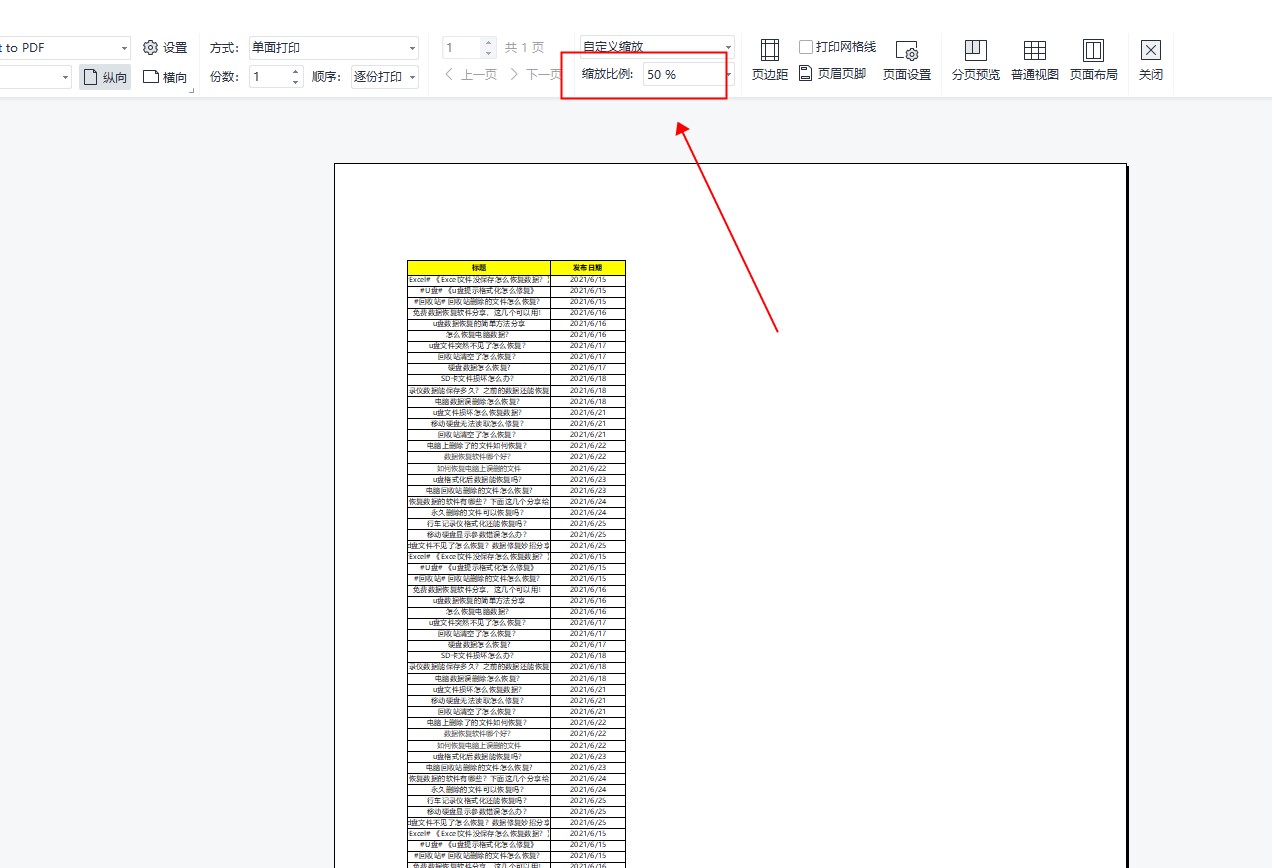Screen dimensions: 1272x868
Task: Go to 上一页 previous page
Action: pos(470,74)
